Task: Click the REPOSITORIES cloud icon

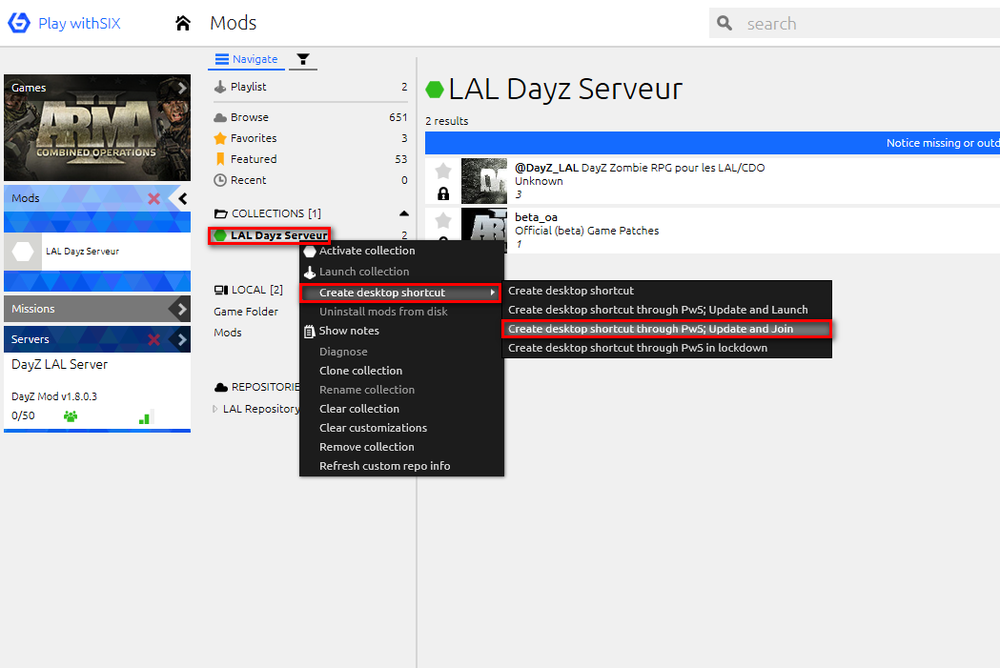Action: point(221,387)
